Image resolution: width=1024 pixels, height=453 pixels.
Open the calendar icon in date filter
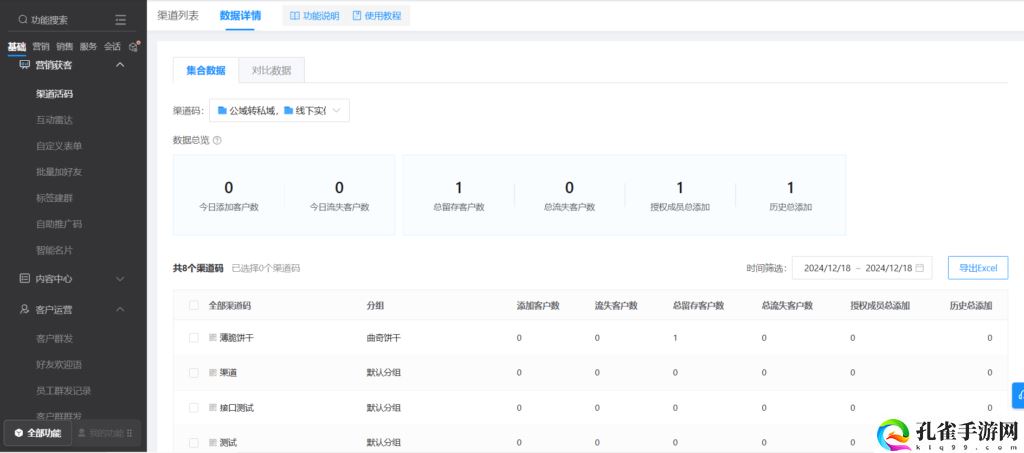[920, 268]
